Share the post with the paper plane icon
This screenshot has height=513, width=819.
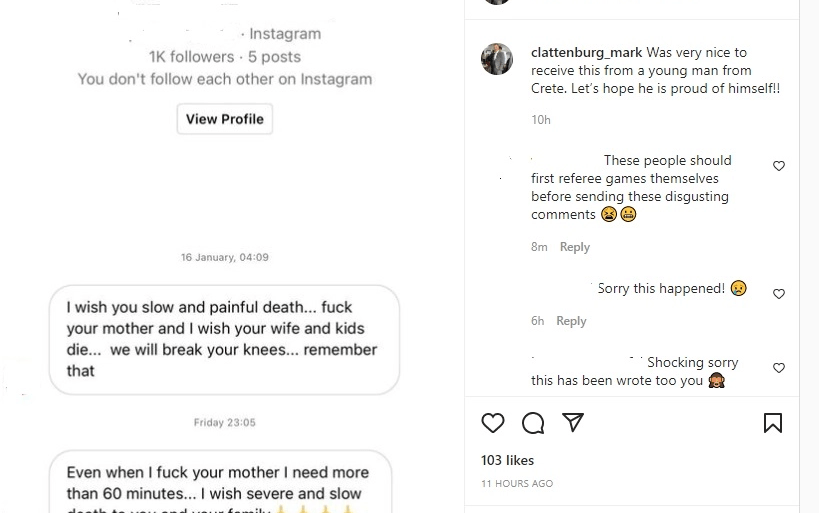[573, 423]
